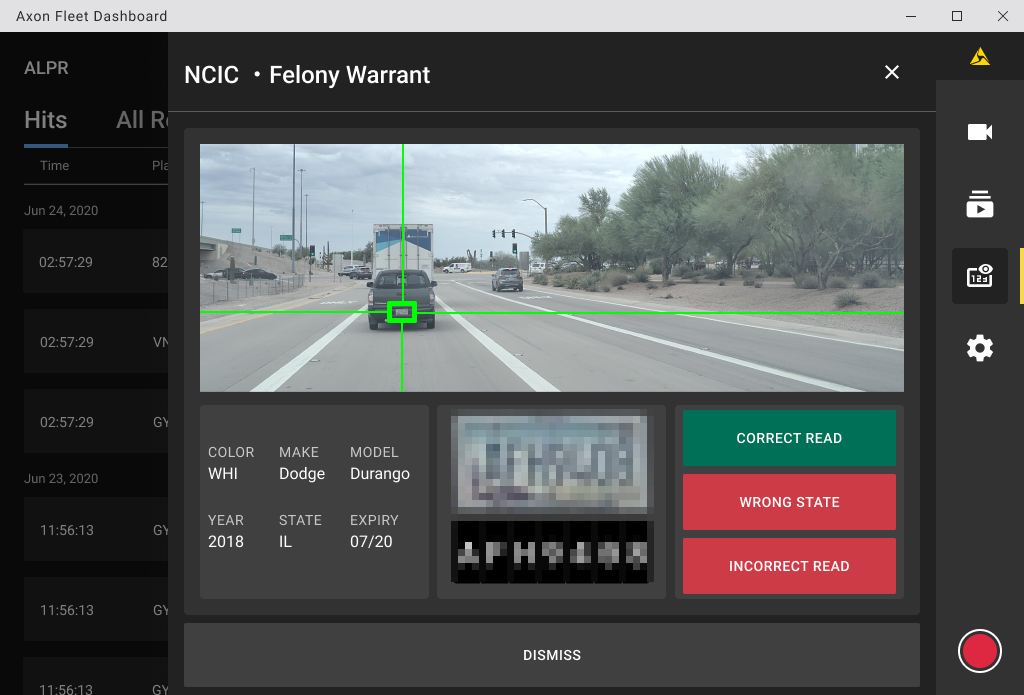Flag the hit as Wrong State

point(789,502)
